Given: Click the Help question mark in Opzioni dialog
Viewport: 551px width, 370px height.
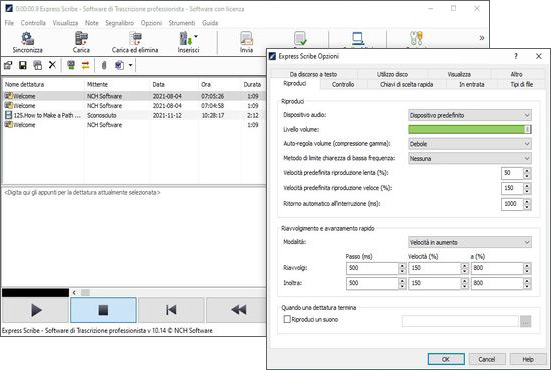Looking at the screenshot, I should pos(516,56).
